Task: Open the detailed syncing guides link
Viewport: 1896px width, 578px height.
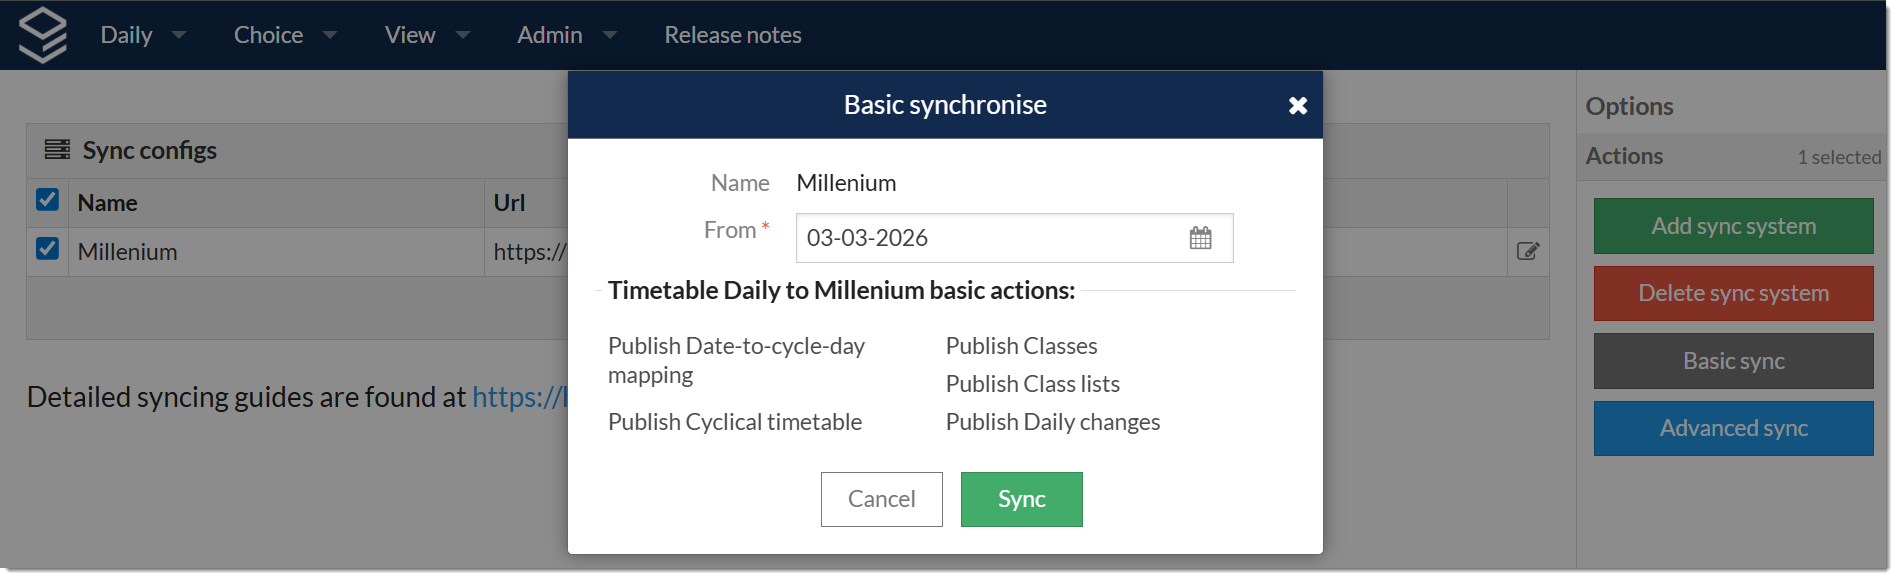Action: [519, 397]
